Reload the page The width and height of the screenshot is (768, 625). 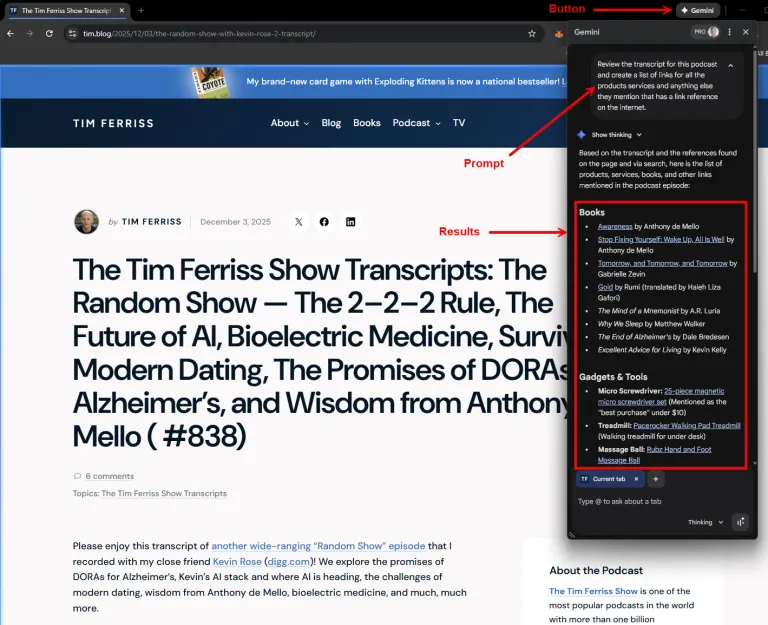[x=49, y=33]
